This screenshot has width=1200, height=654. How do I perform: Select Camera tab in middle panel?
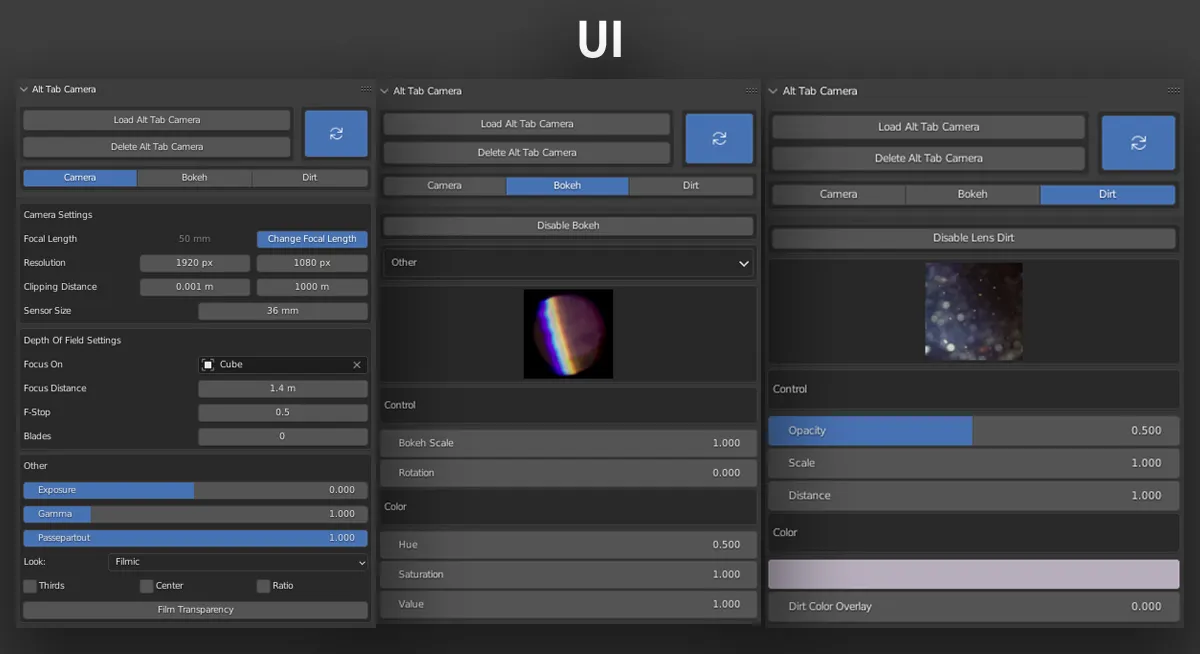coord(445,186)
